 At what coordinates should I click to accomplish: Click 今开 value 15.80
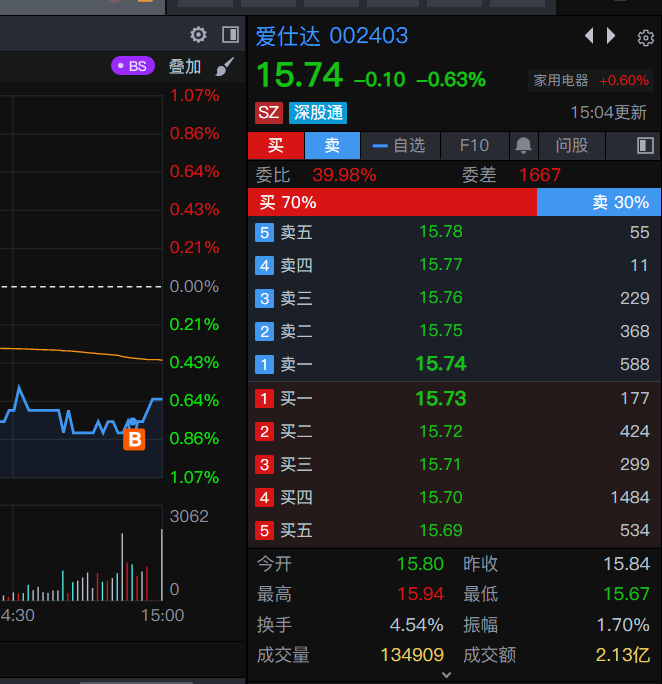point(420,564)
